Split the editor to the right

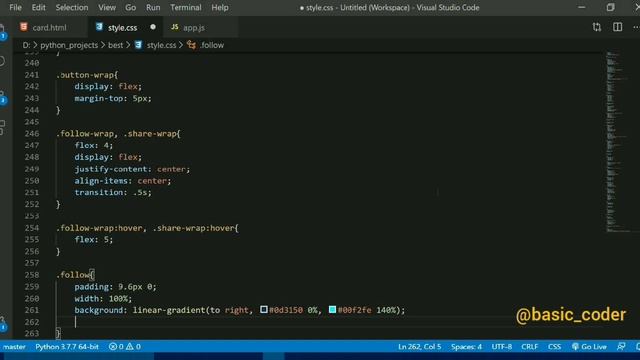(x=618, y=27)
